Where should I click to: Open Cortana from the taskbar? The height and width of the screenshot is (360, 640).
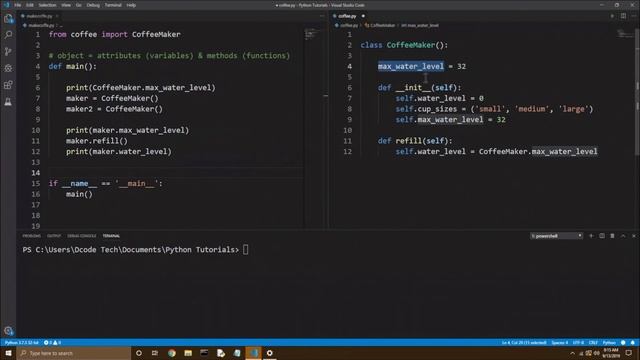139,353
